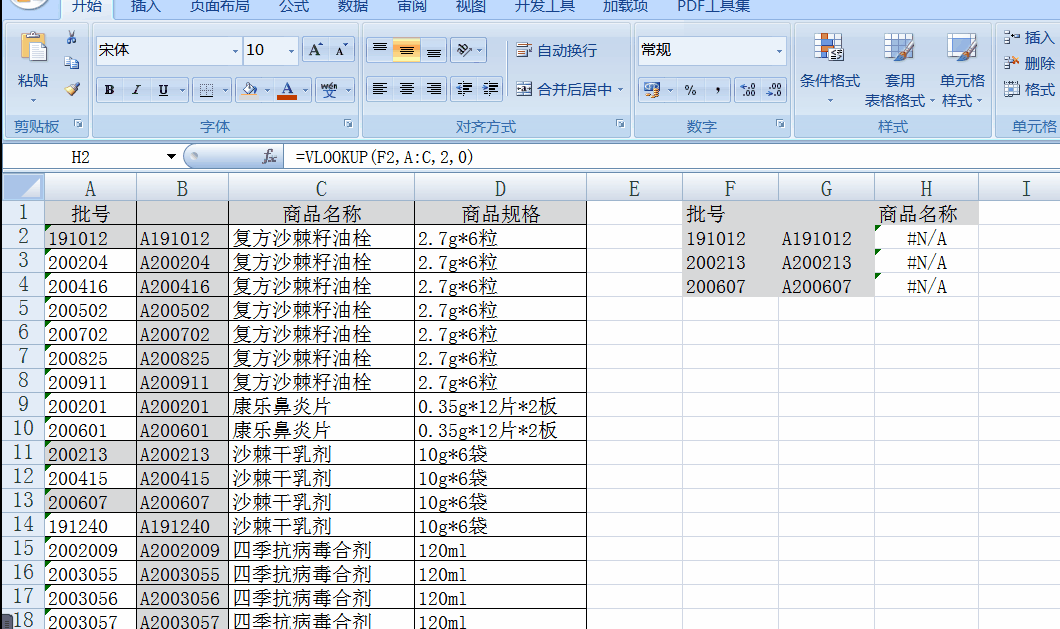Image resolution: width=1060 pixels, height=629 pixels.
Task: Open the 宋体 font name dropdown
Action: [235, 51]
